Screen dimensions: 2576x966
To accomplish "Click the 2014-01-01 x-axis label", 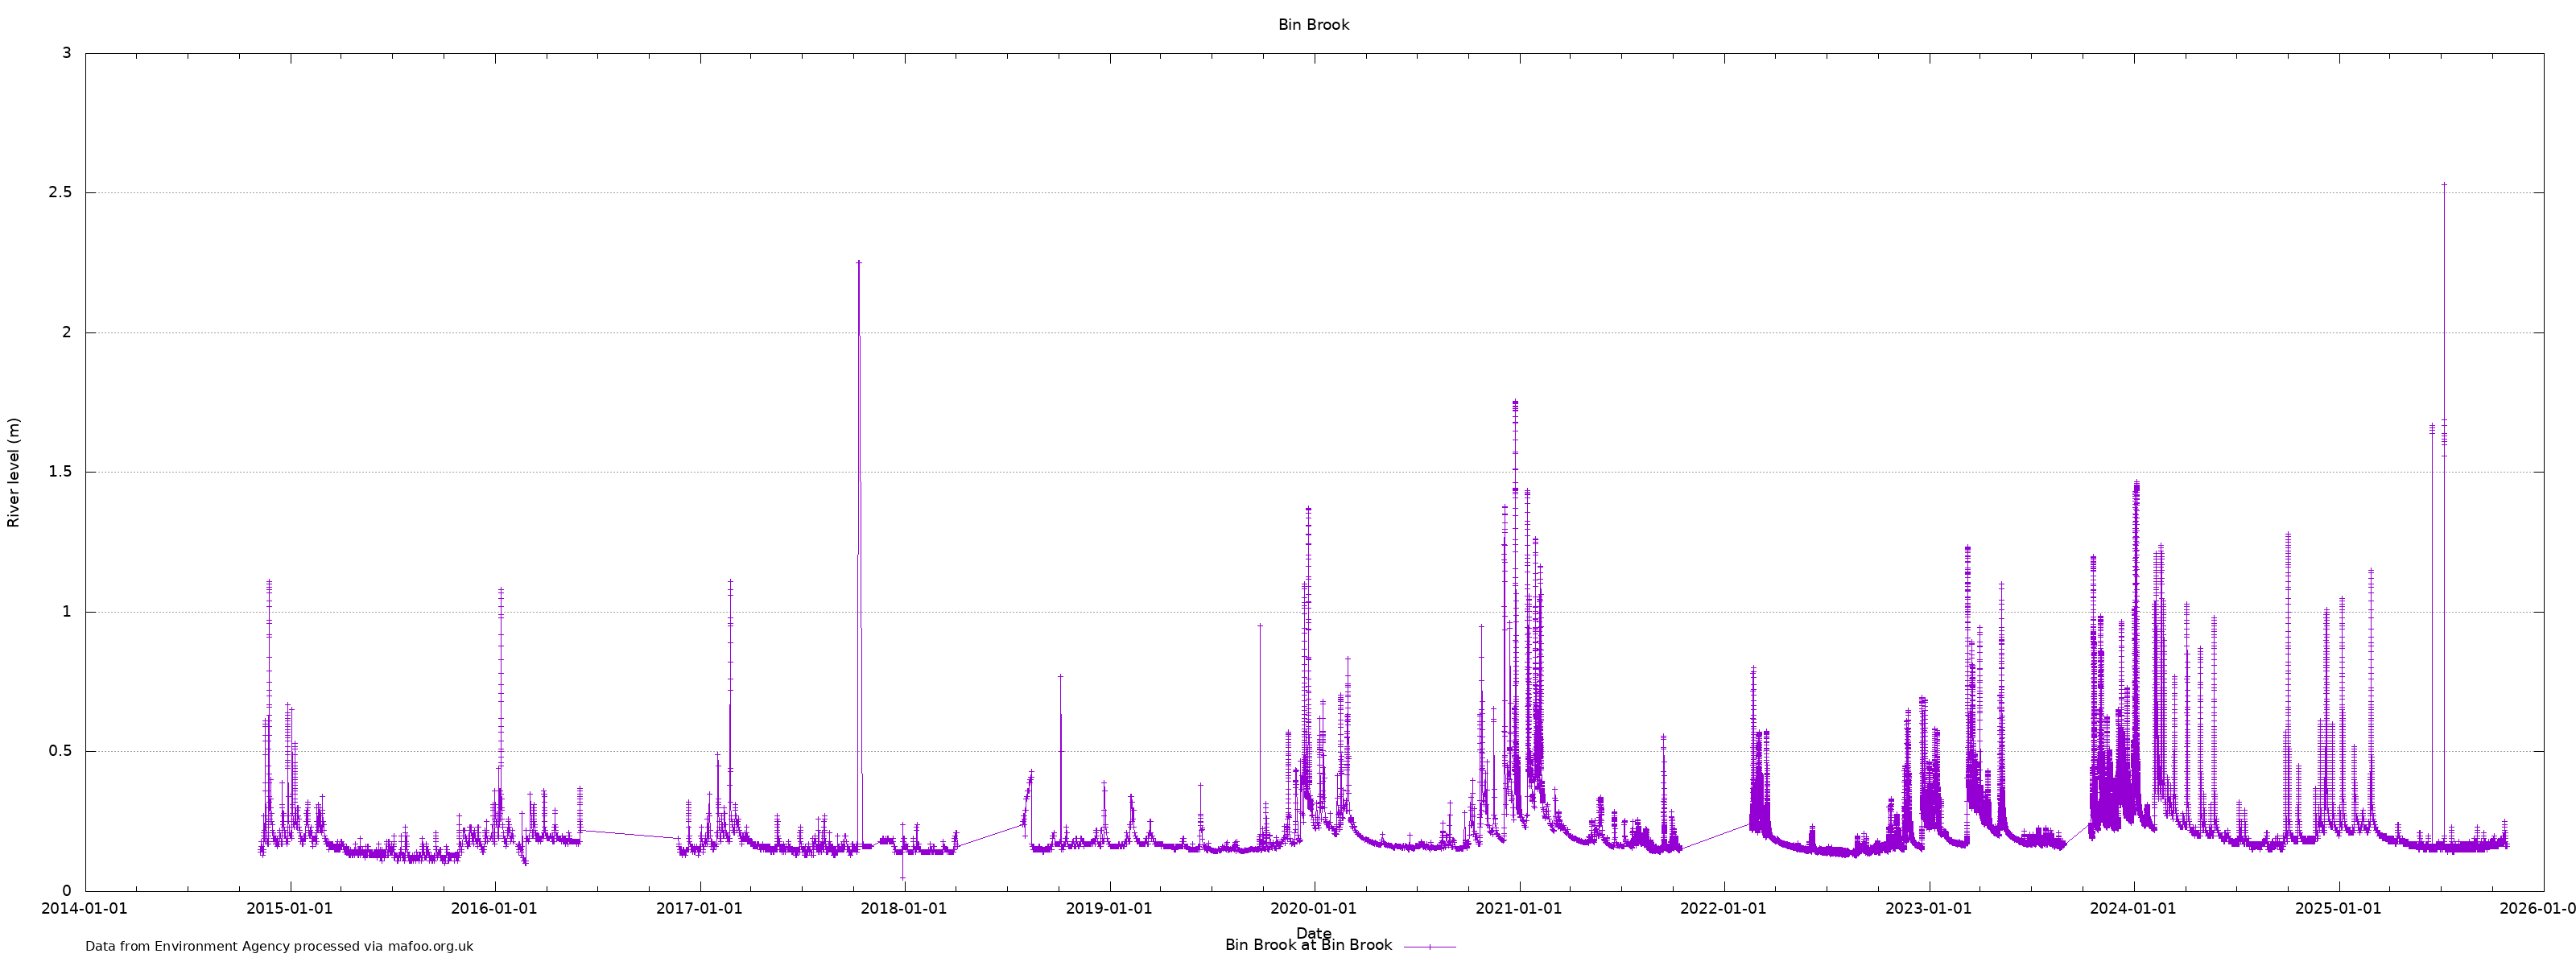I will click(85, 909).
